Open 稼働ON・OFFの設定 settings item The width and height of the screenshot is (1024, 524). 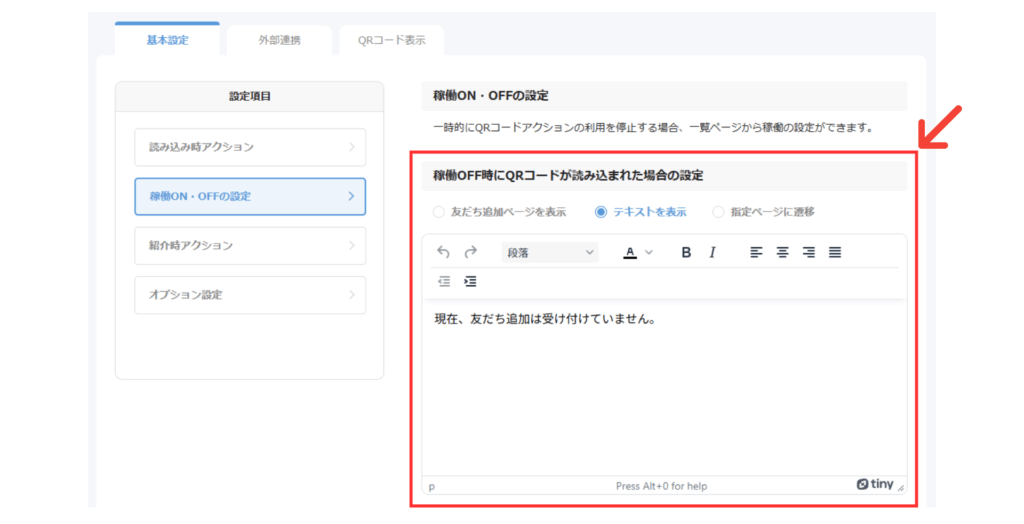click(x=250, y=196)
